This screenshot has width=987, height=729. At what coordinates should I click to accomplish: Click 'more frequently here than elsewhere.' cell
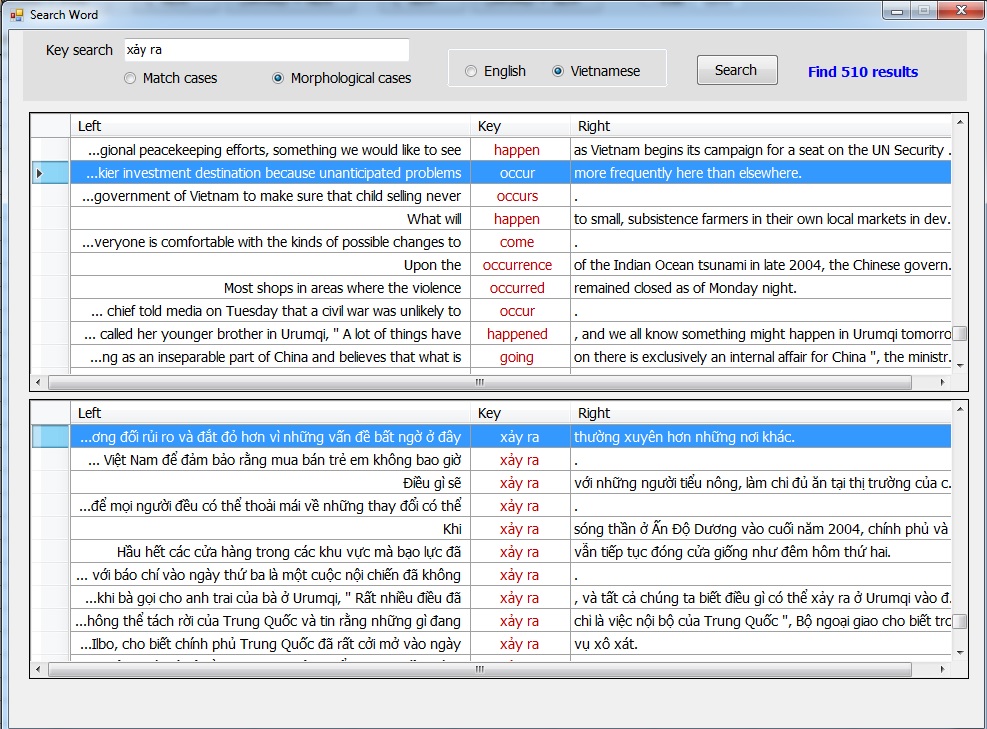[761, 173]
